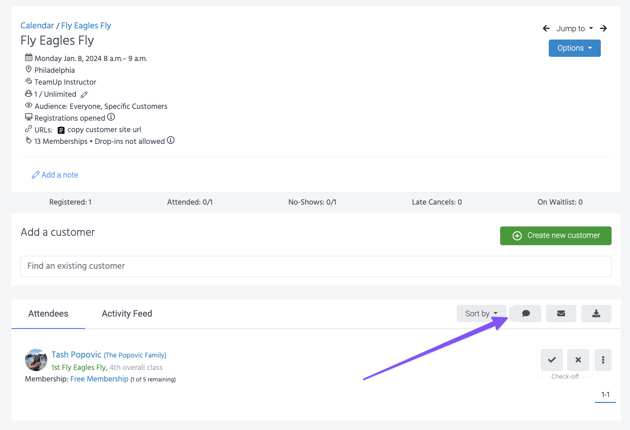Click the registrations opened info icon
The width and height of the screenshot is (630, 430).
point(111,118)
